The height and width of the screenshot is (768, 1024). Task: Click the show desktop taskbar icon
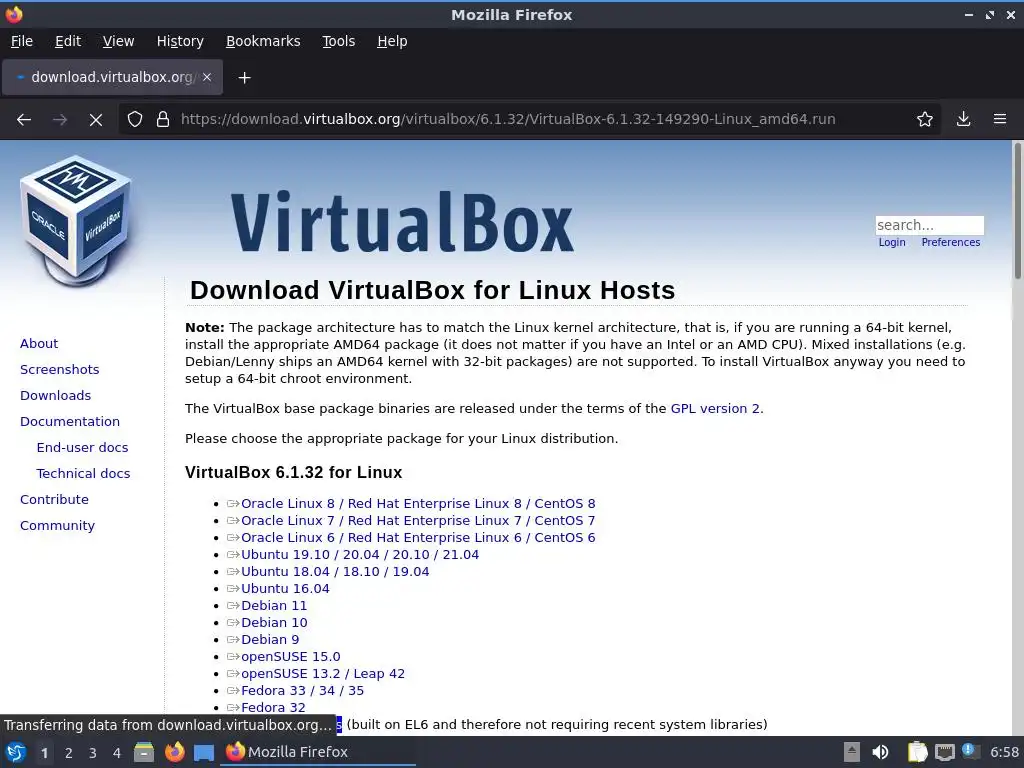(204, 752)
